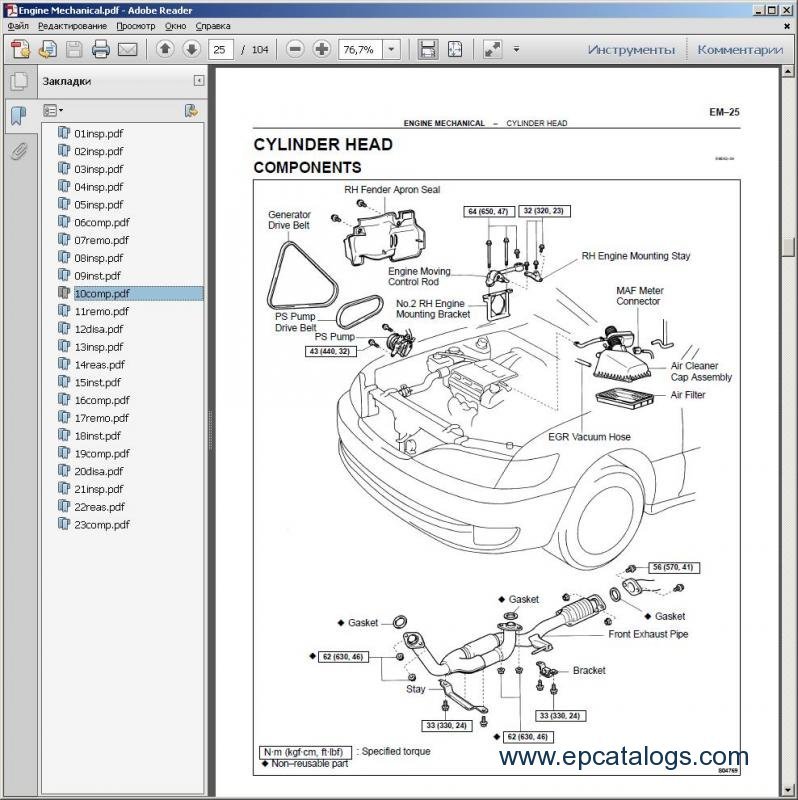Toggle the page thumbnails panel icon
The image size is (798, 800).
coord(18,82)
